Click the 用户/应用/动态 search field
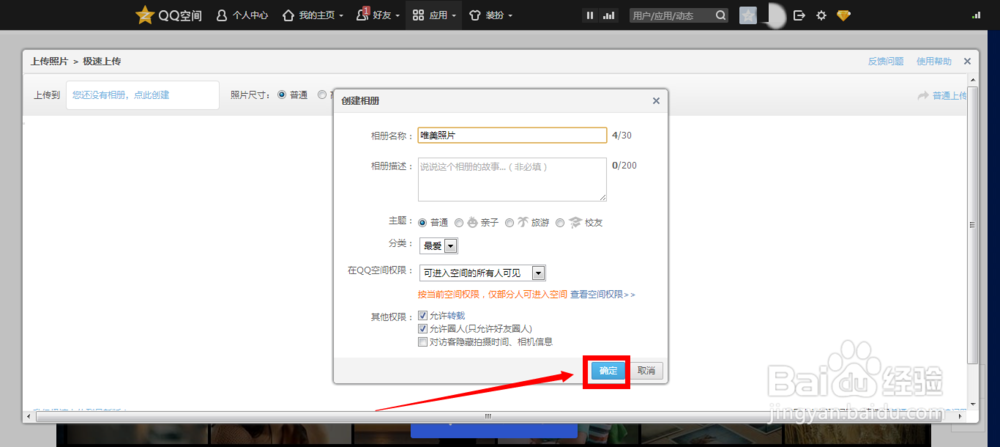Screen dimensions: 1000x447 click(x=671, y=15)
